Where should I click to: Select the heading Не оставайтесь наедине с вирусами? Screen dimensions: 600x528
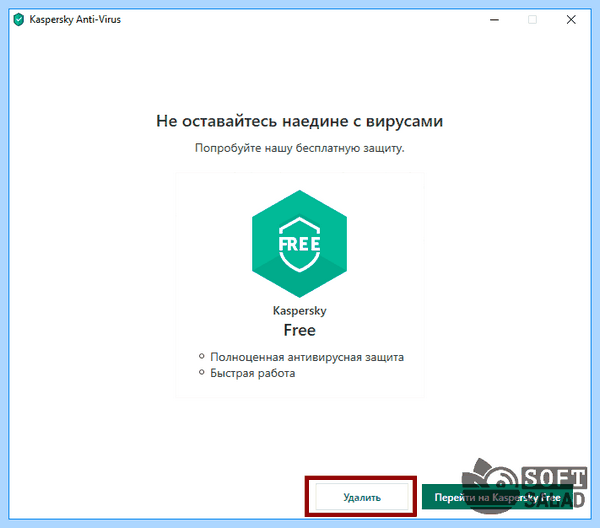(300, 121)
